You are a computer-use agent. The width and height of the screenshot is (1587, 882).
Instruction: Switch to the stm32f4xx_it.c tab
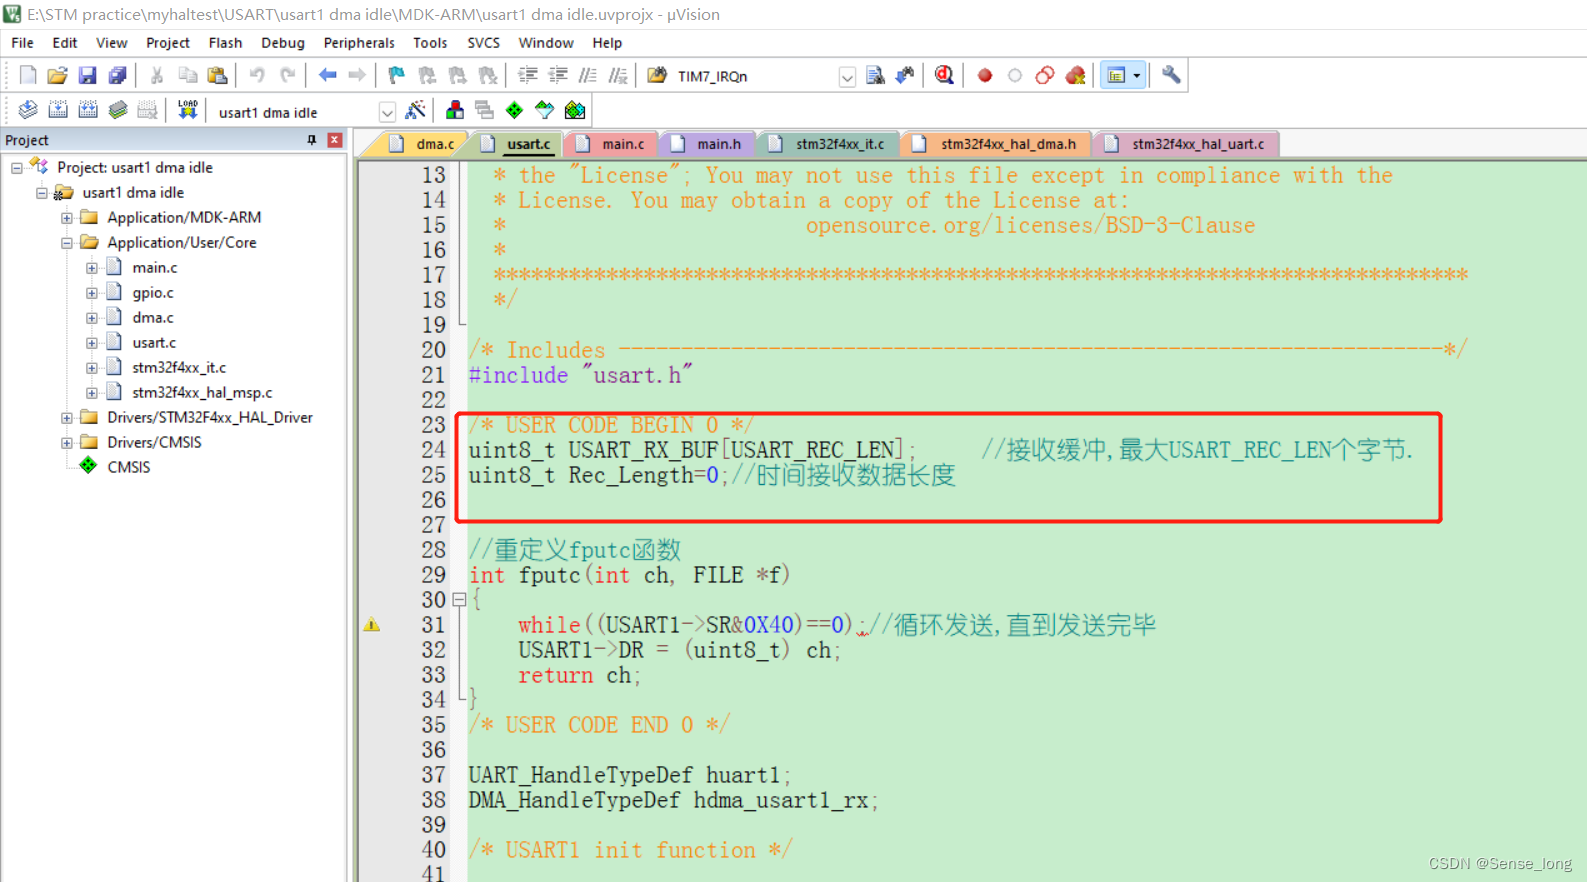pyautogui.click(x=830, y=144)
